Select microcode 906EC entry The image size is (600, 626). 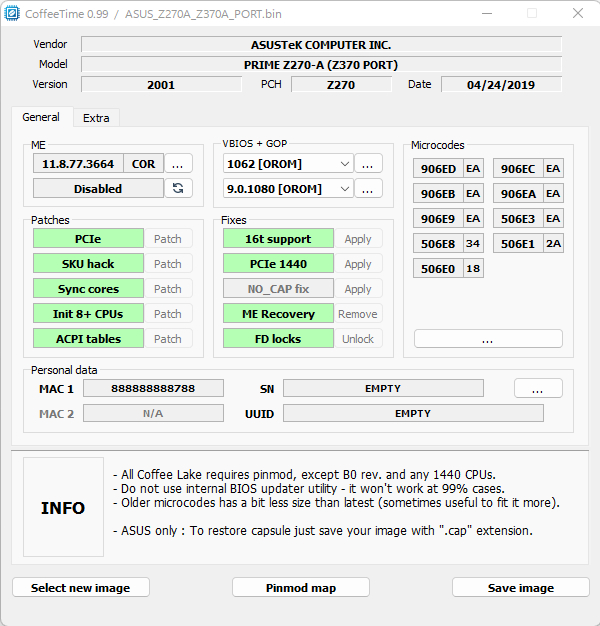click(528, 168)
